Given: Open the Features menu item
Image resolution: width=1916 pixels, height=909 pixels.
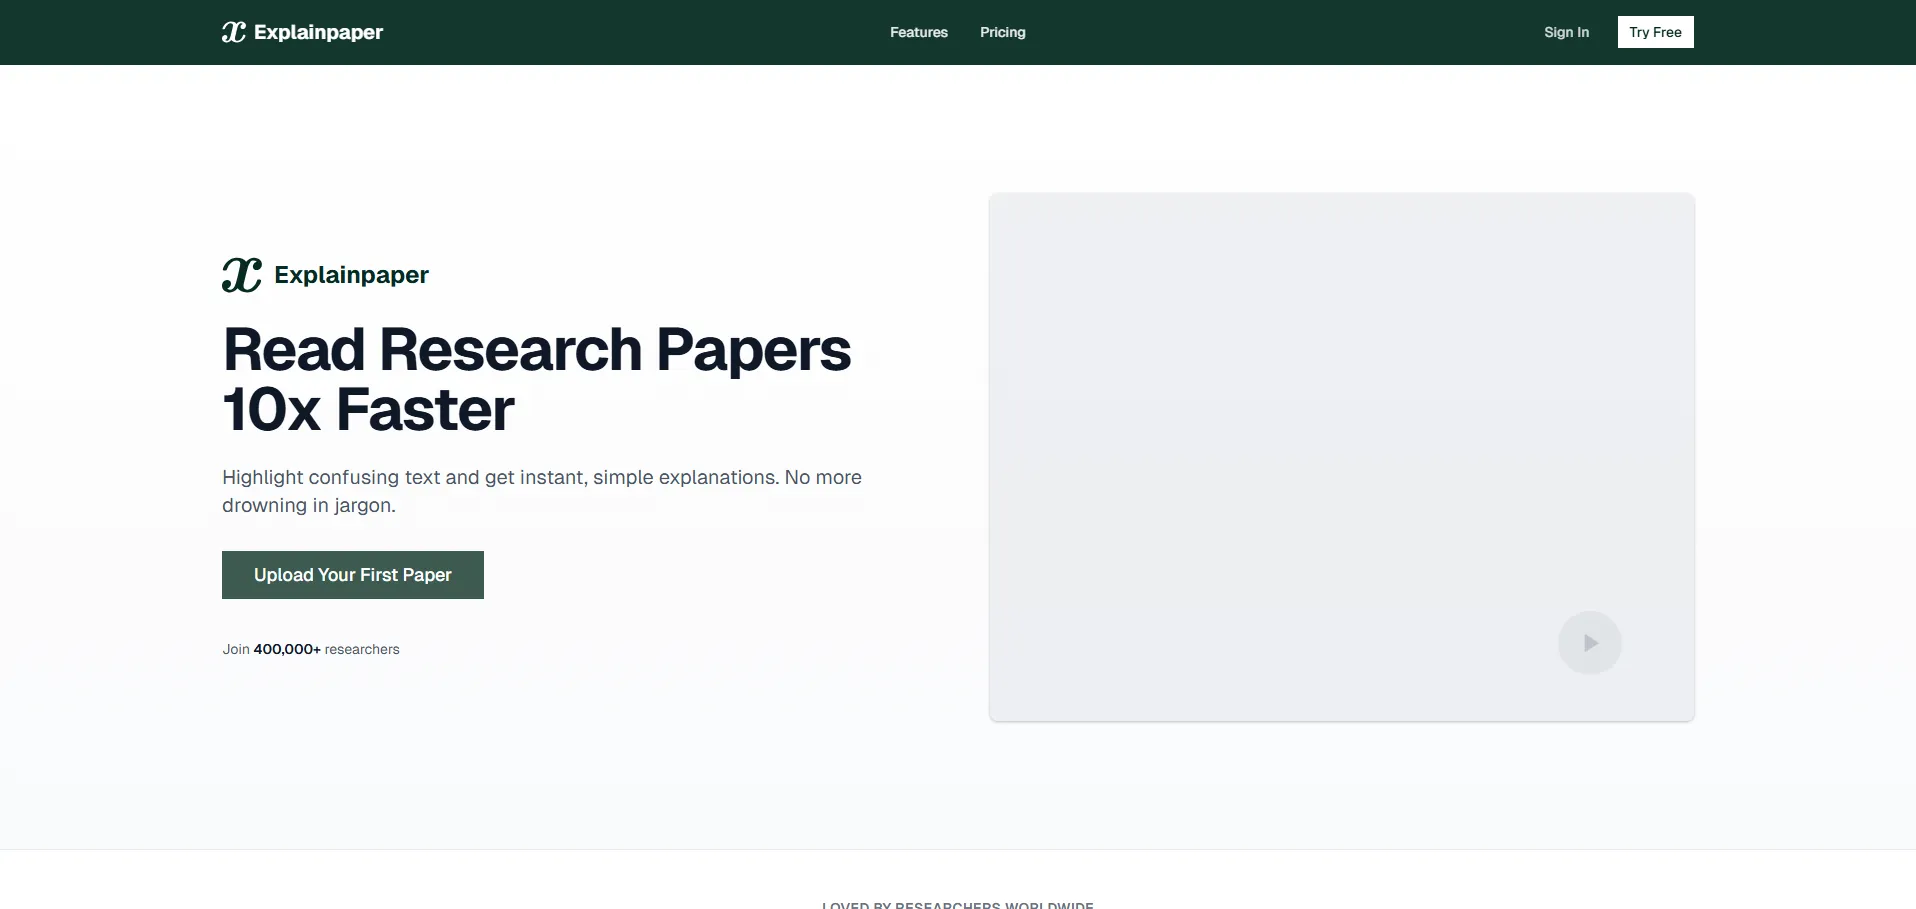Looking at the screenshot, I should point(918,32).
